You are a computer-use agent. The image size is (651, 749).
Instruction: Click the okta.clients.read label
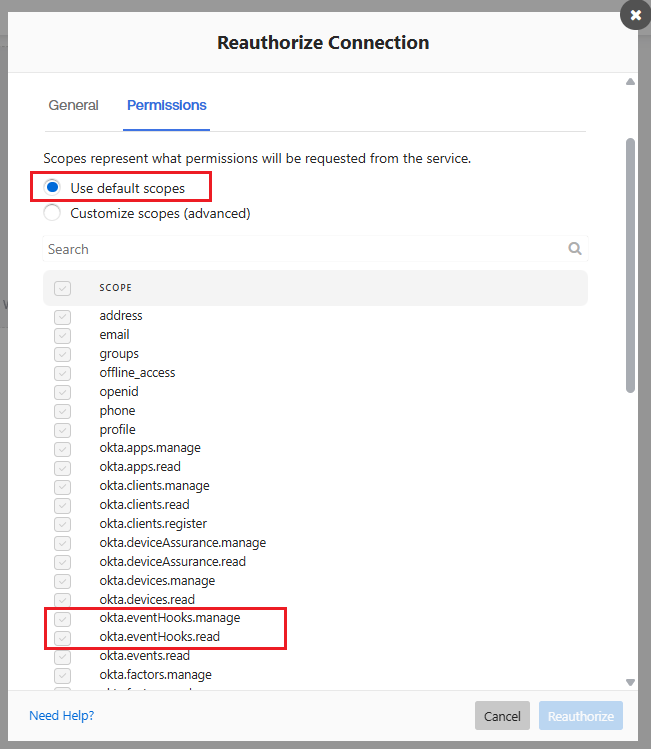pyautogui.click(x=144, y=504)
